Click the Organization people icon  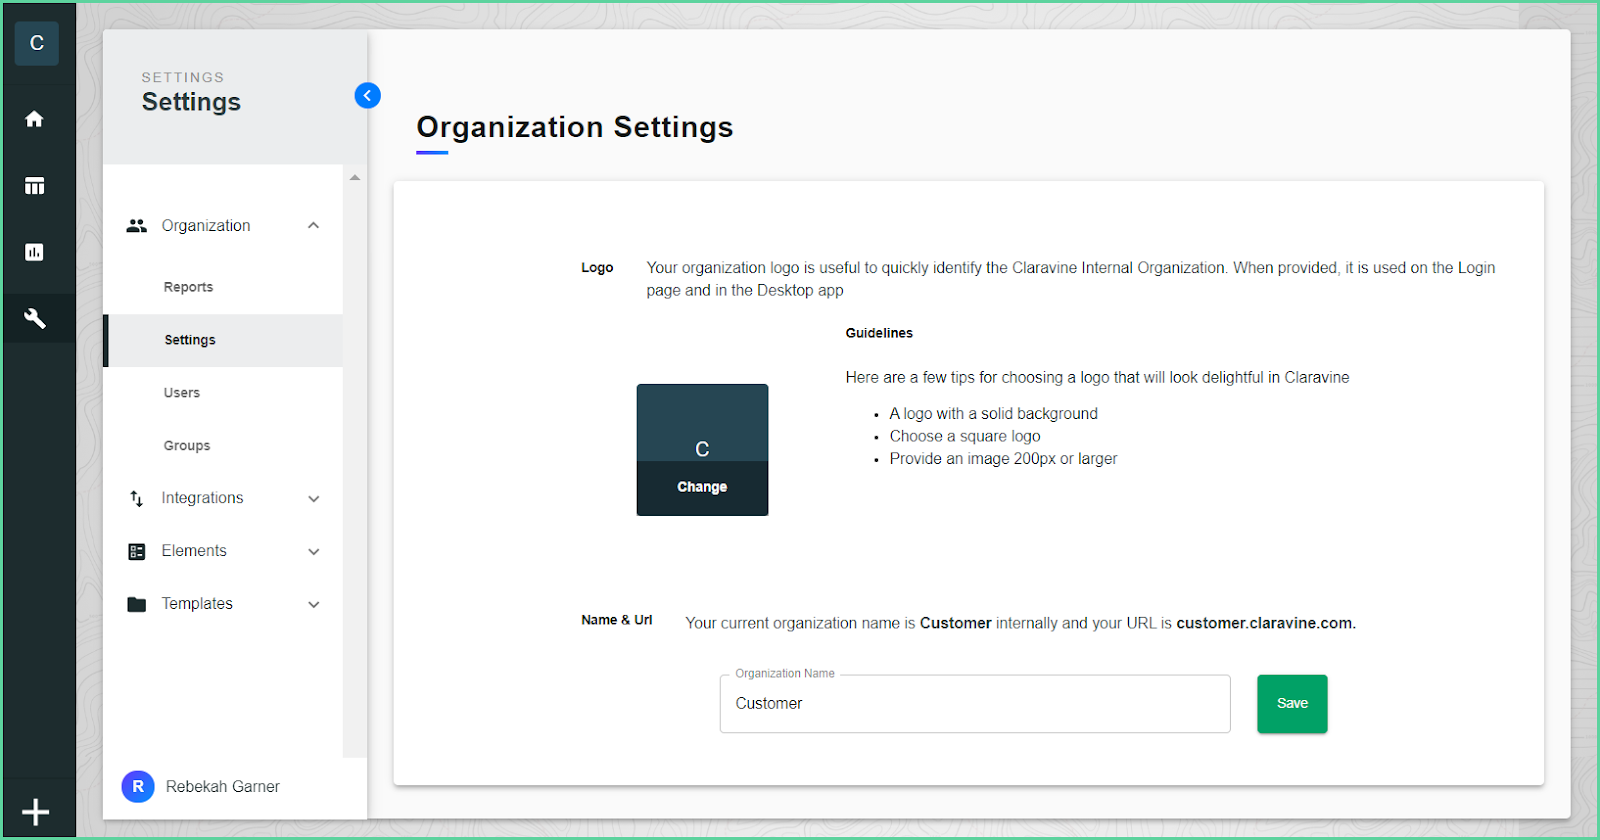137,226
